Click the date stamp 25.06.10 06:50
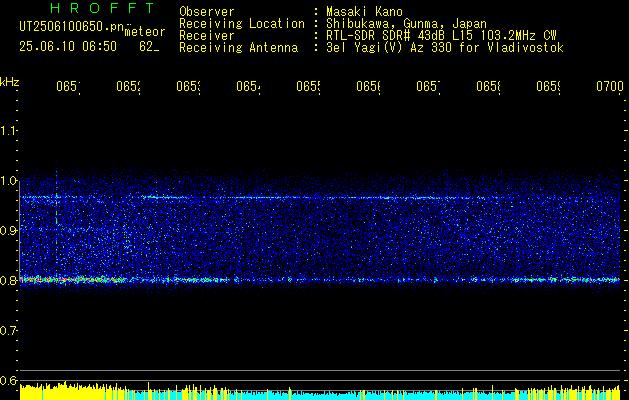Screen dimensions: 629x400 point(68,47)
